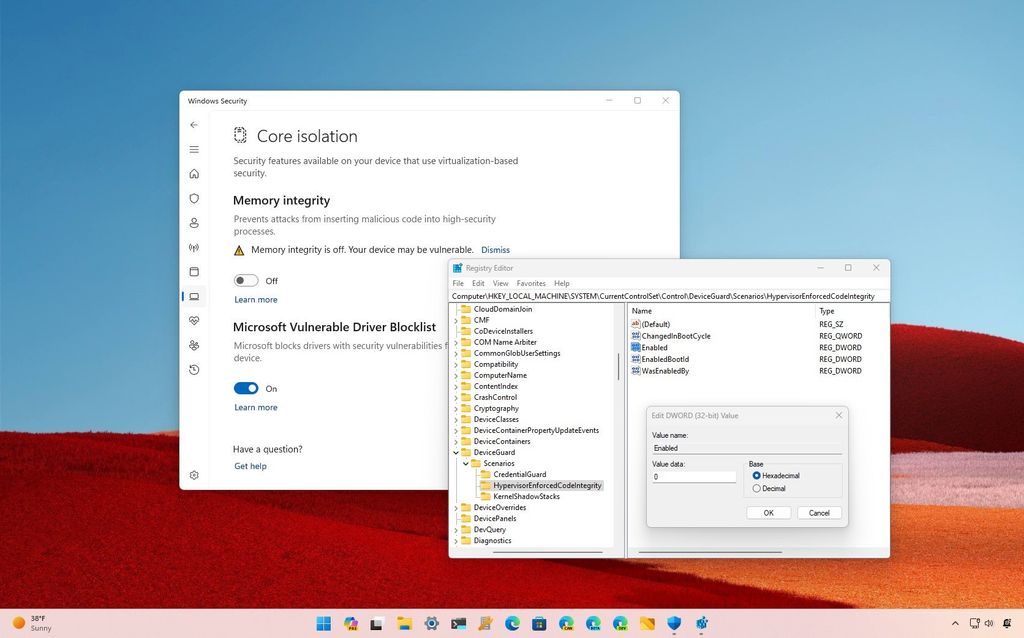Open Microsoft Edge from the taskbar
The image size is (1024, 638).
pos(510,623)
